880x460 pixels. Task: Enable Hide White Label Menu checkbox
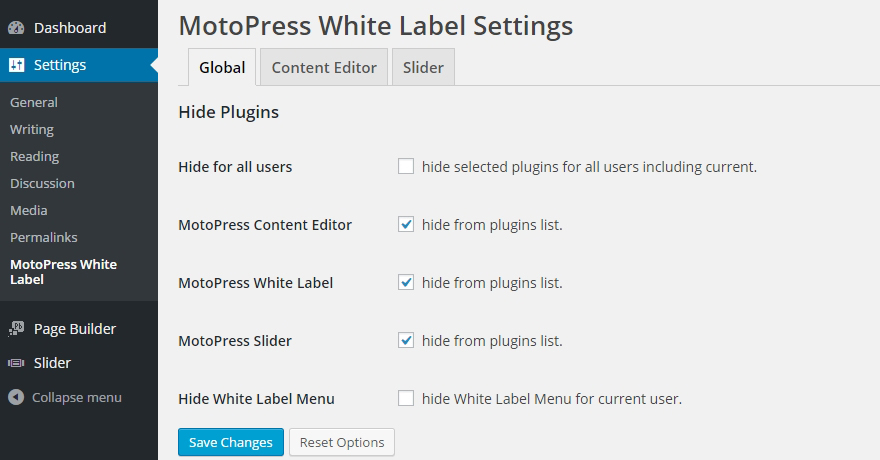406,399
